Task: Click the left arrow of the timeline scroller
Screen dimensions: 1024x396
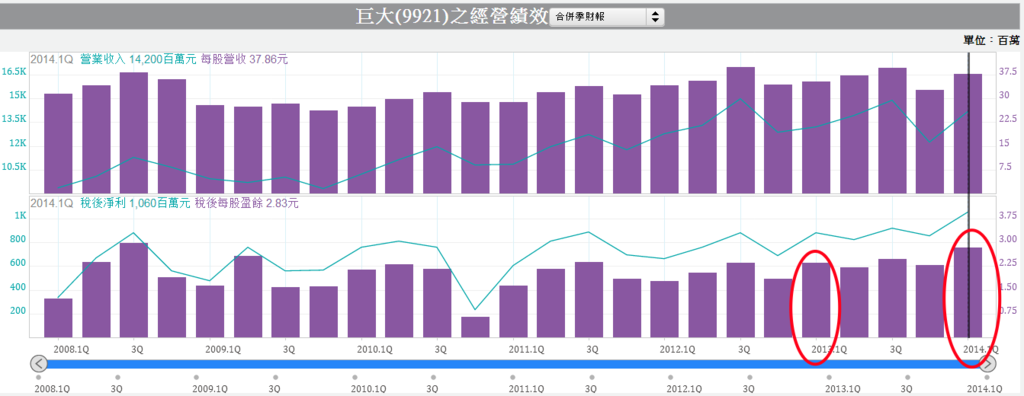Action: [39, 364]
